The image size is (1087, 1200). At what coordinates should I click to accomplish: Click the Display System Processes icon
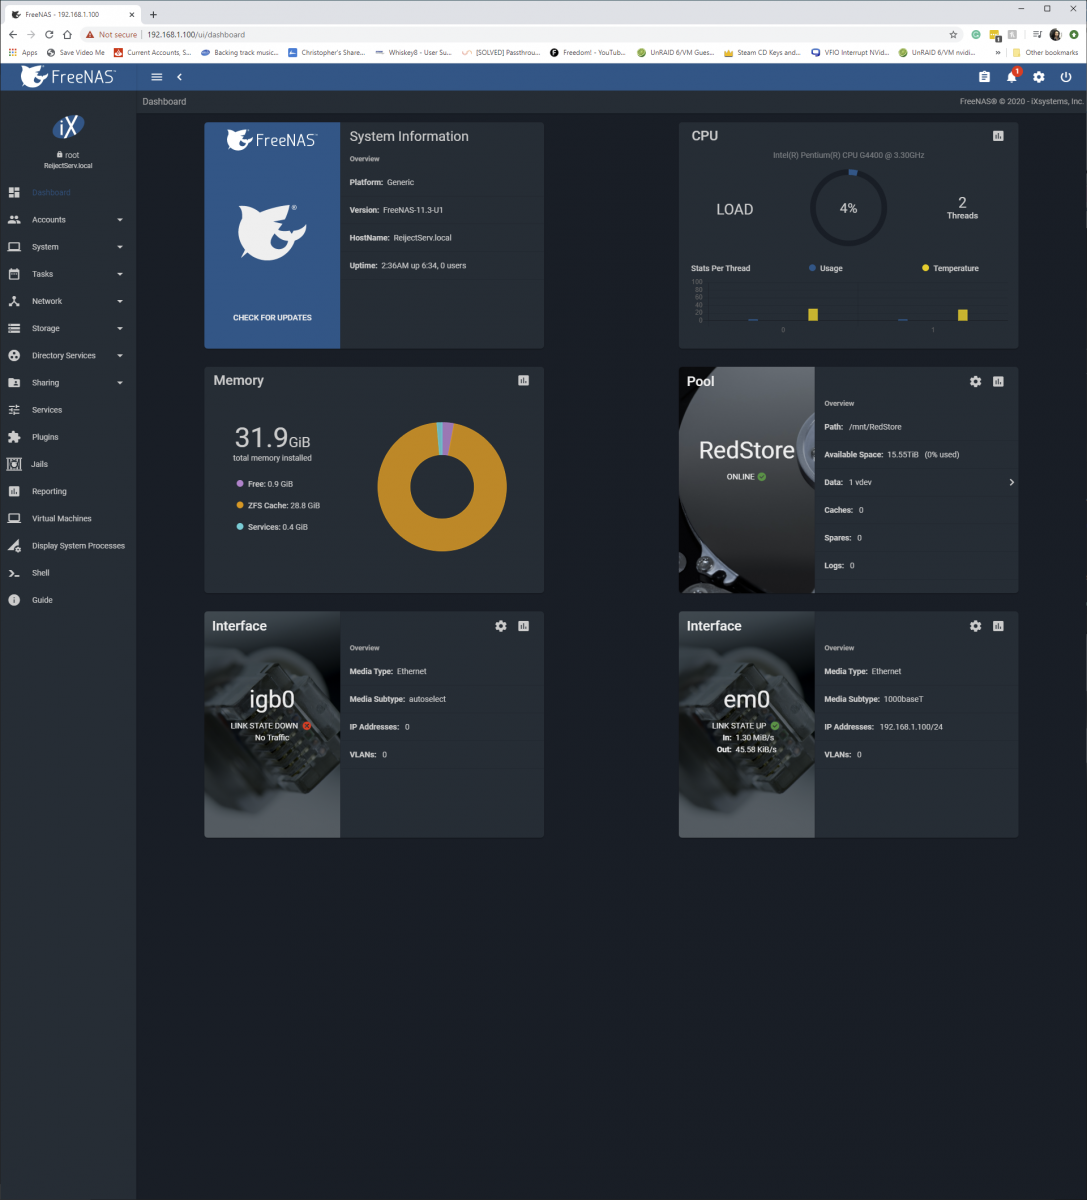coord(14,546)
